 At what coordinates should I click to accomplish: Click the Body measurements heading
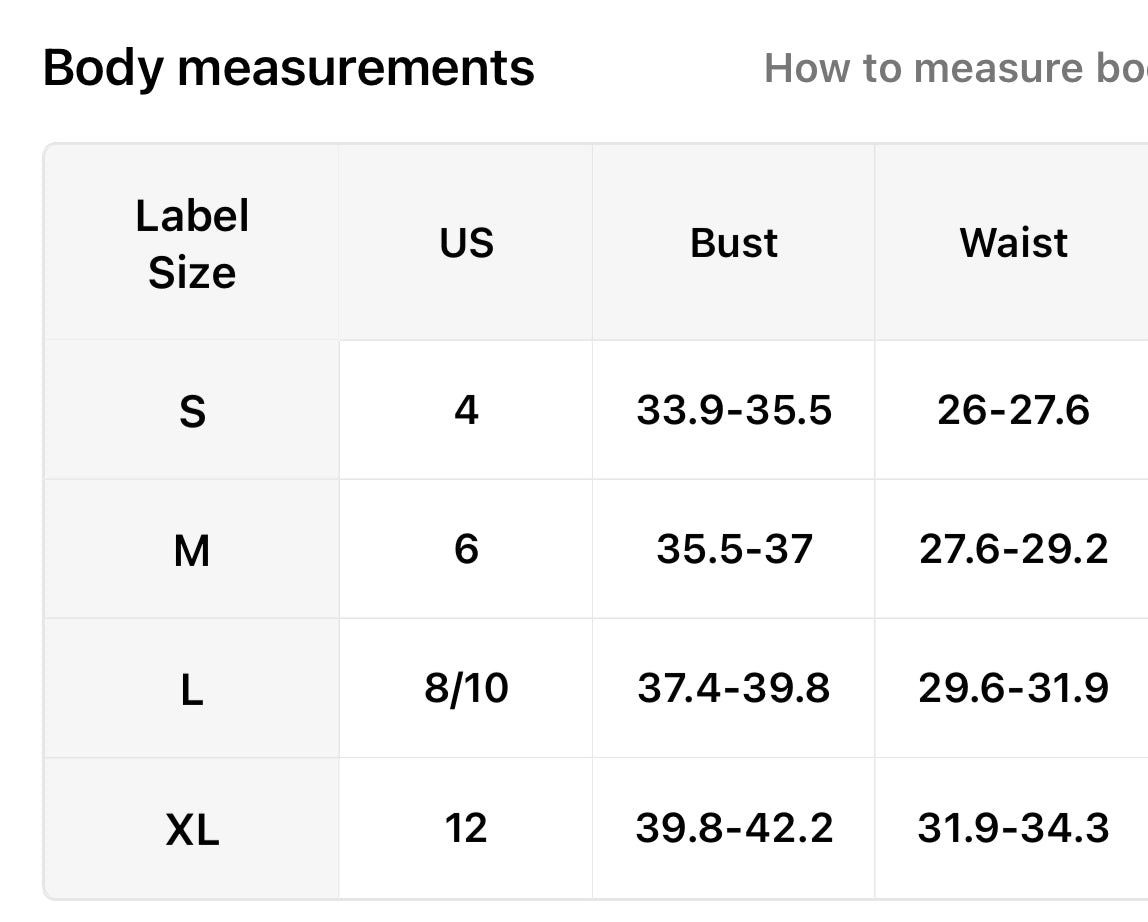click(288, 68)
